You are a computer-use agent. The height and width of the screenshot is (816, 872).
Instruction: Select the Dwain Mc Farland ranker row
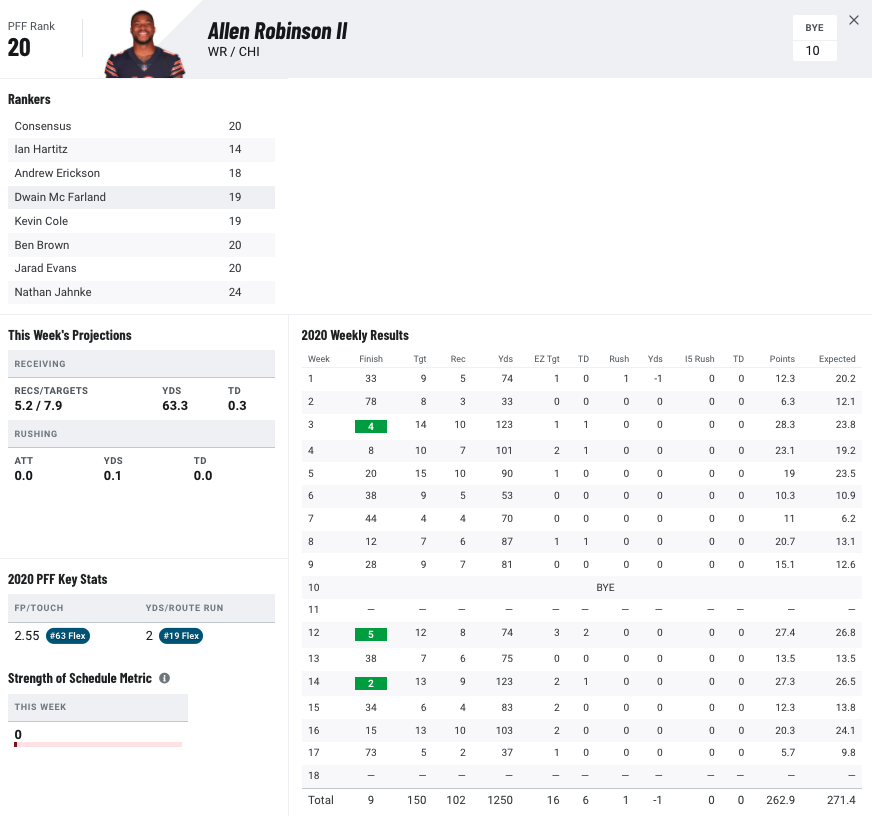click(x=141, y=197)
